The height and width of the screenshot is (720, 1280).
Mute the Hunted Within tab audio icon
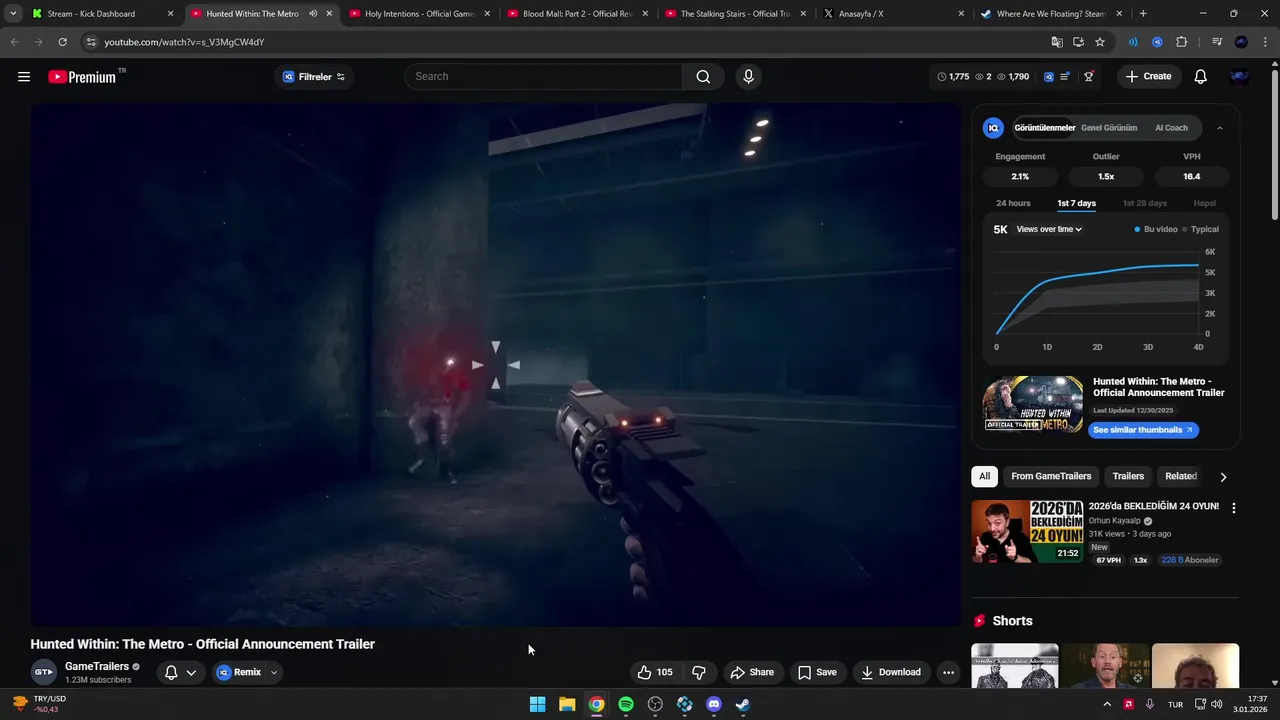click(x=313, y=14)
